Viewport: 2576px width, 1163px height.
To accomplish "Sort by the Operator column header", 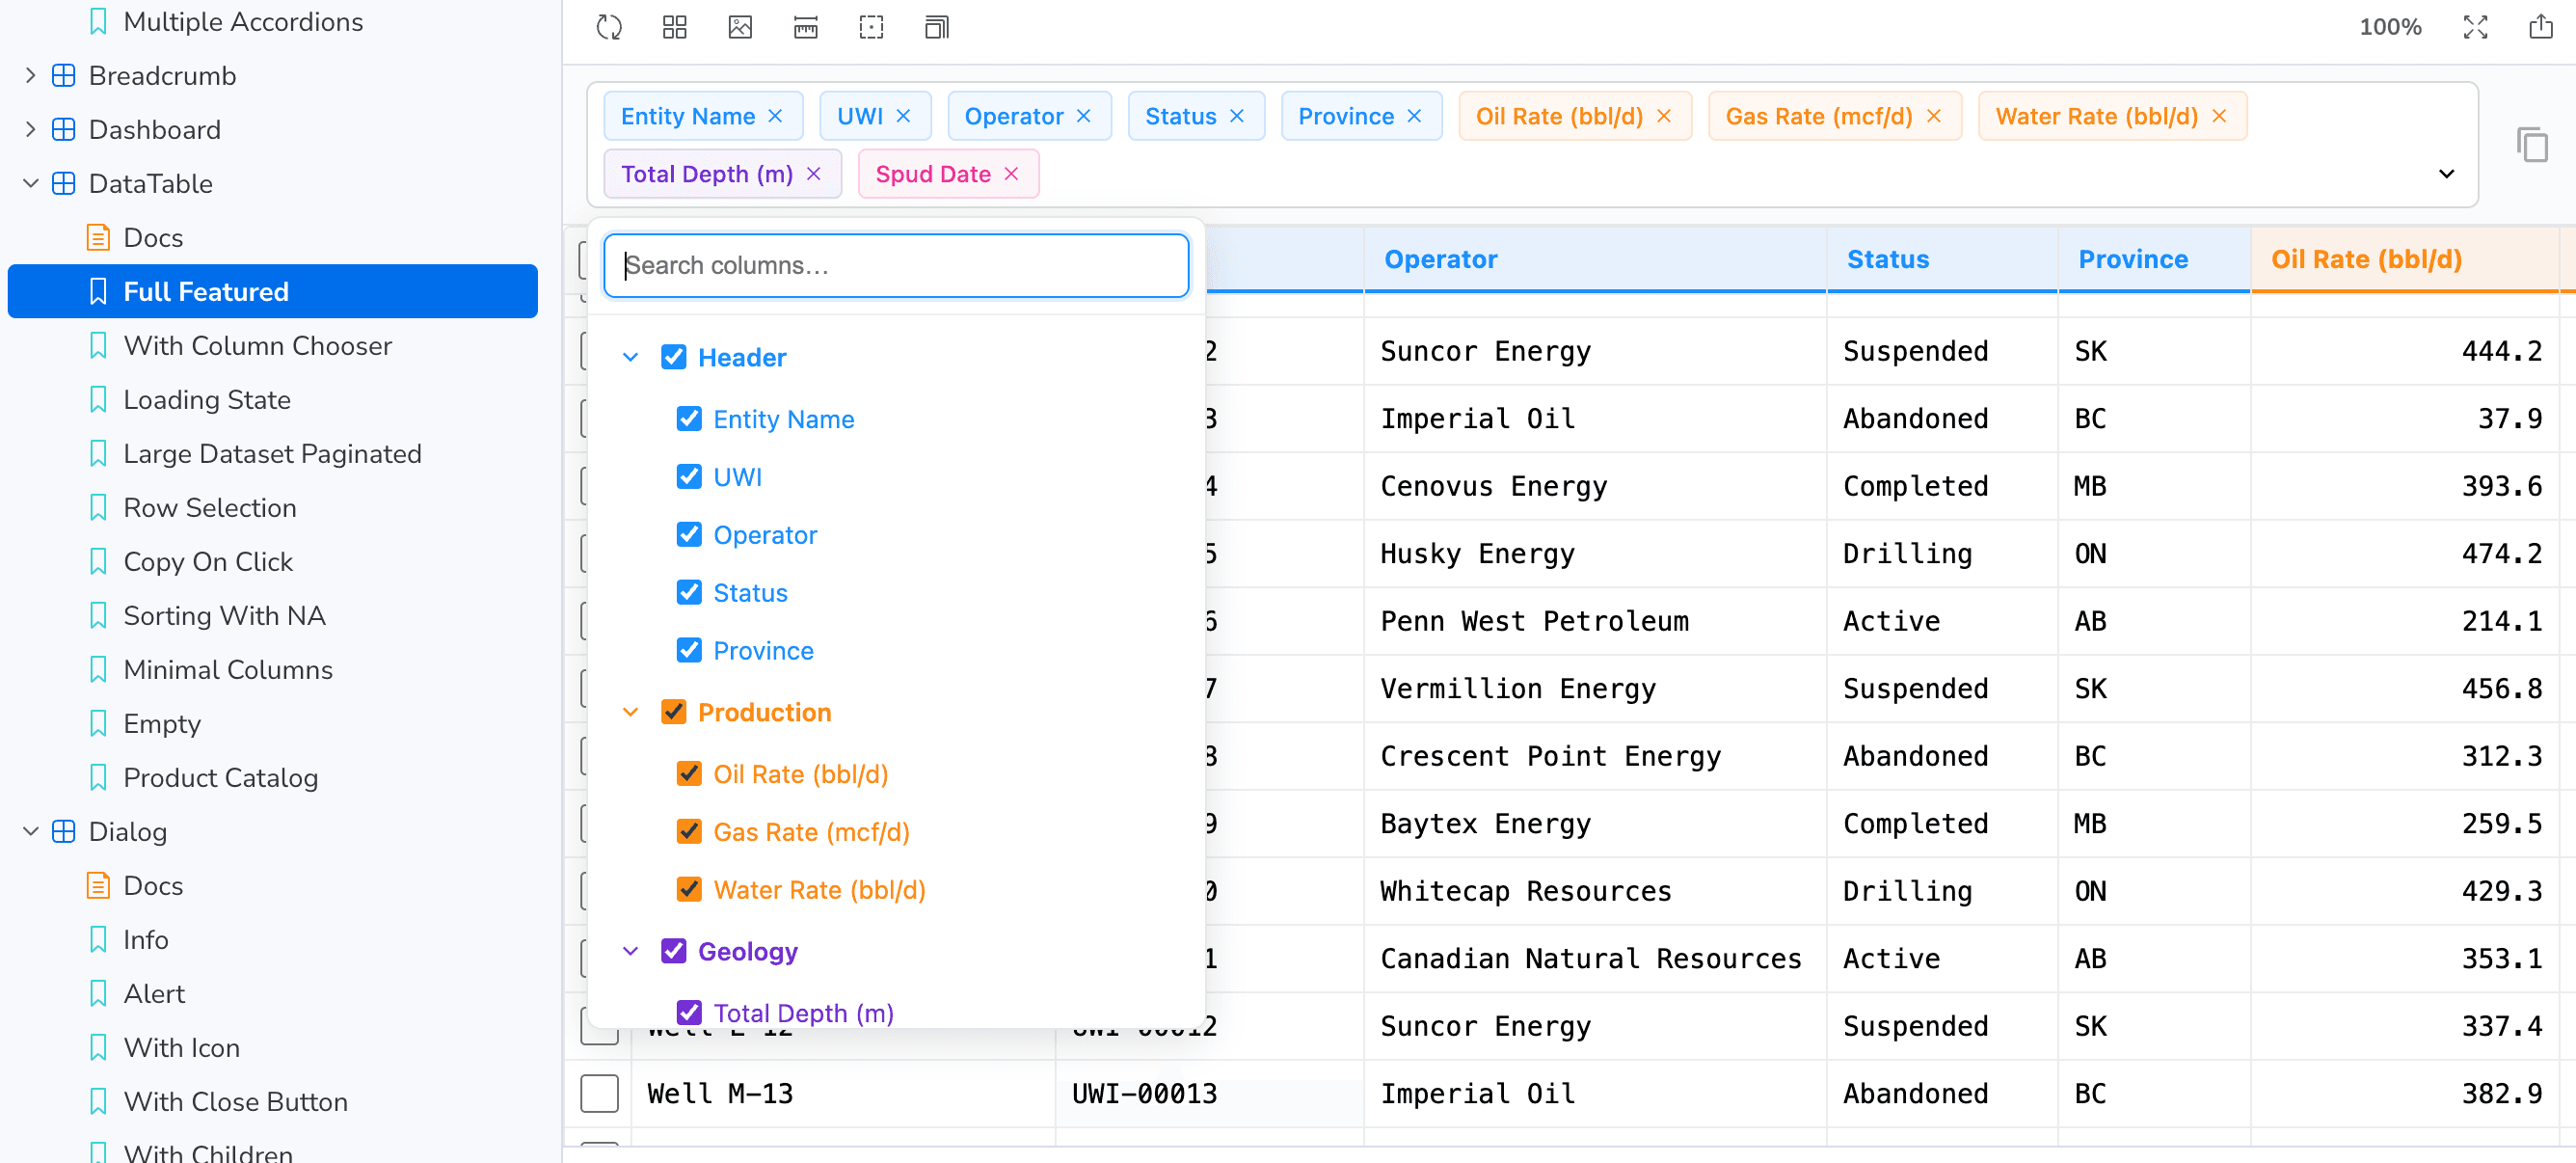I will click(1440, 259).
